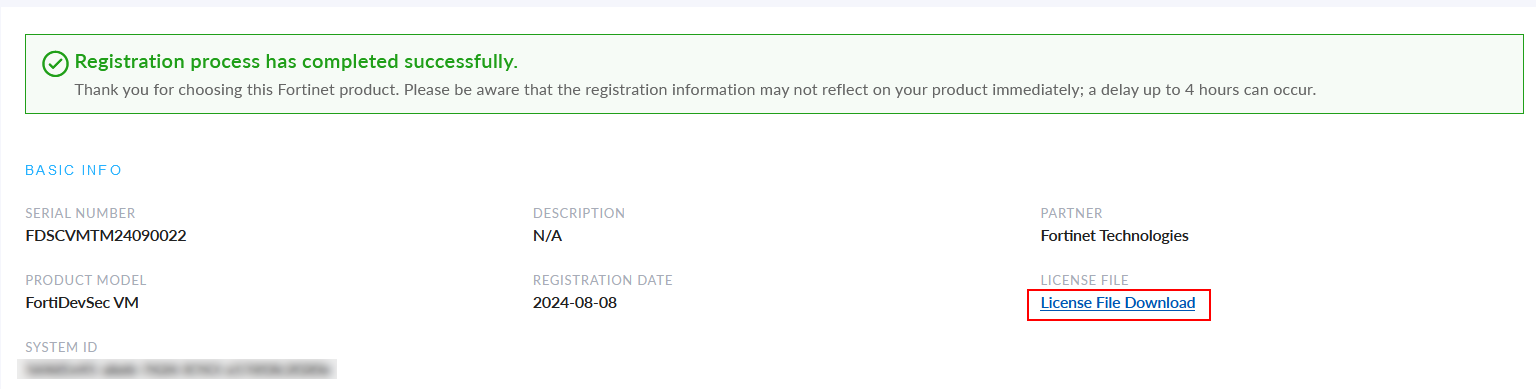This screenshot has height=389, width=1536.
Task: Click the SERIAL NUMBER field label
Action: click(x=80, y=213)
